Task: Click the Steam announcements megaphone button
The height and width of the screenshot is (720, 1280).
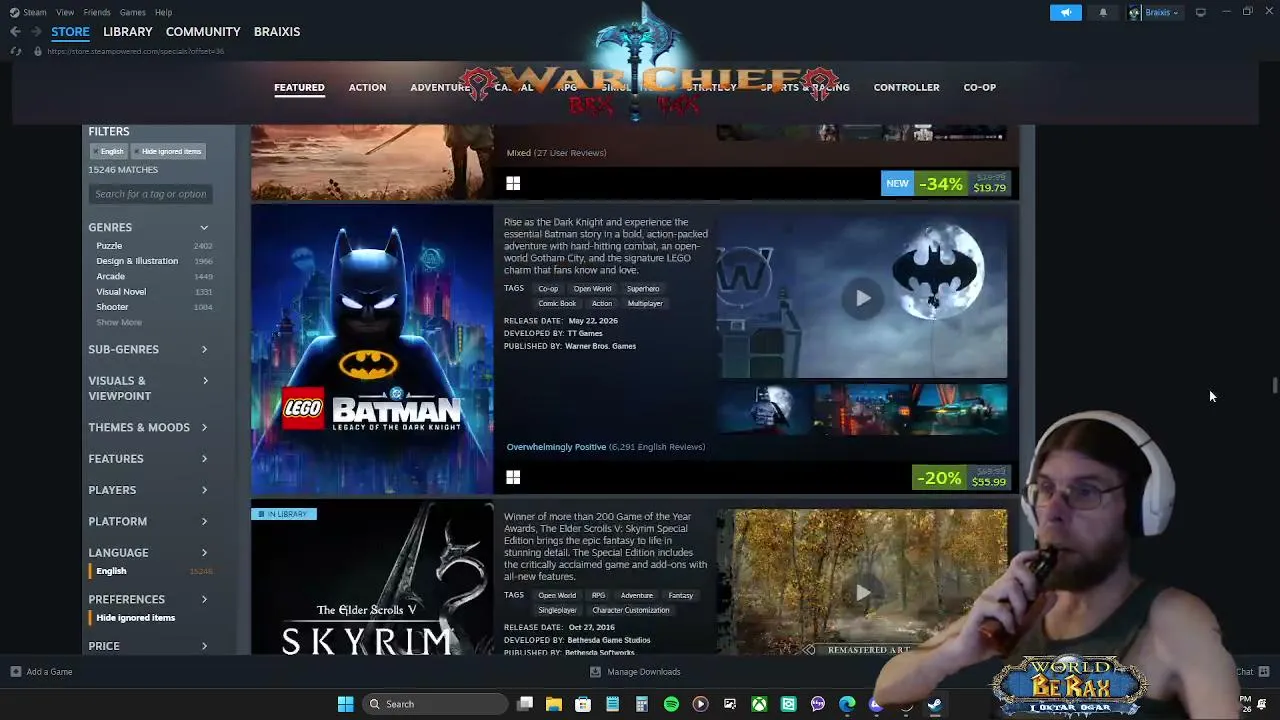Action: pyautogui.click(x=1066, y=12)
